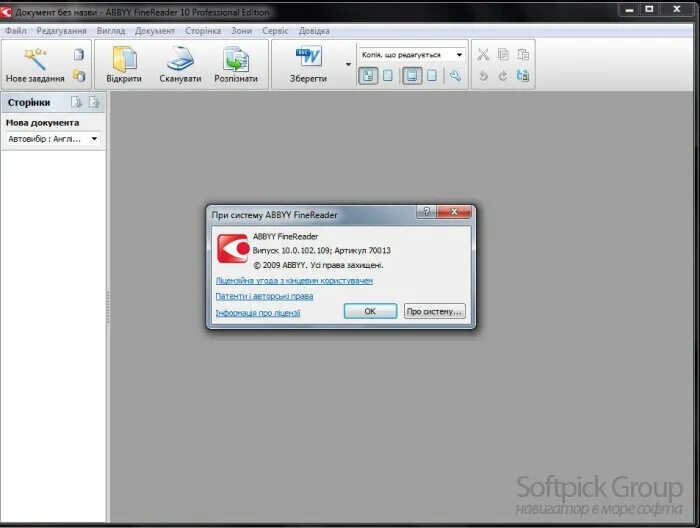The width and height of the screenshot is (700, 528).
Task: Open the Редагування menu
Action: click(62, 31)
